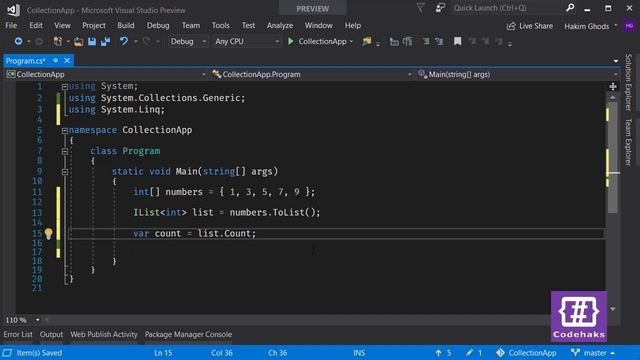Click the Quick Launch search magnifier icon
640x360 pixels.
[570, 7]
